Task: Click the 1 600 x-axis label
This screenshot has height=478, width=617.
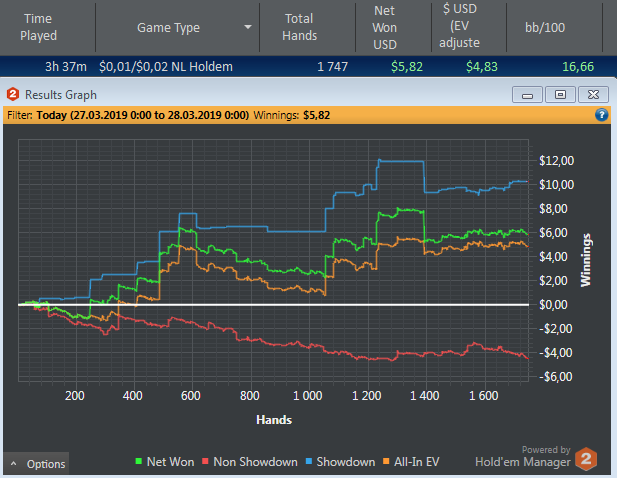Action: 483,395
